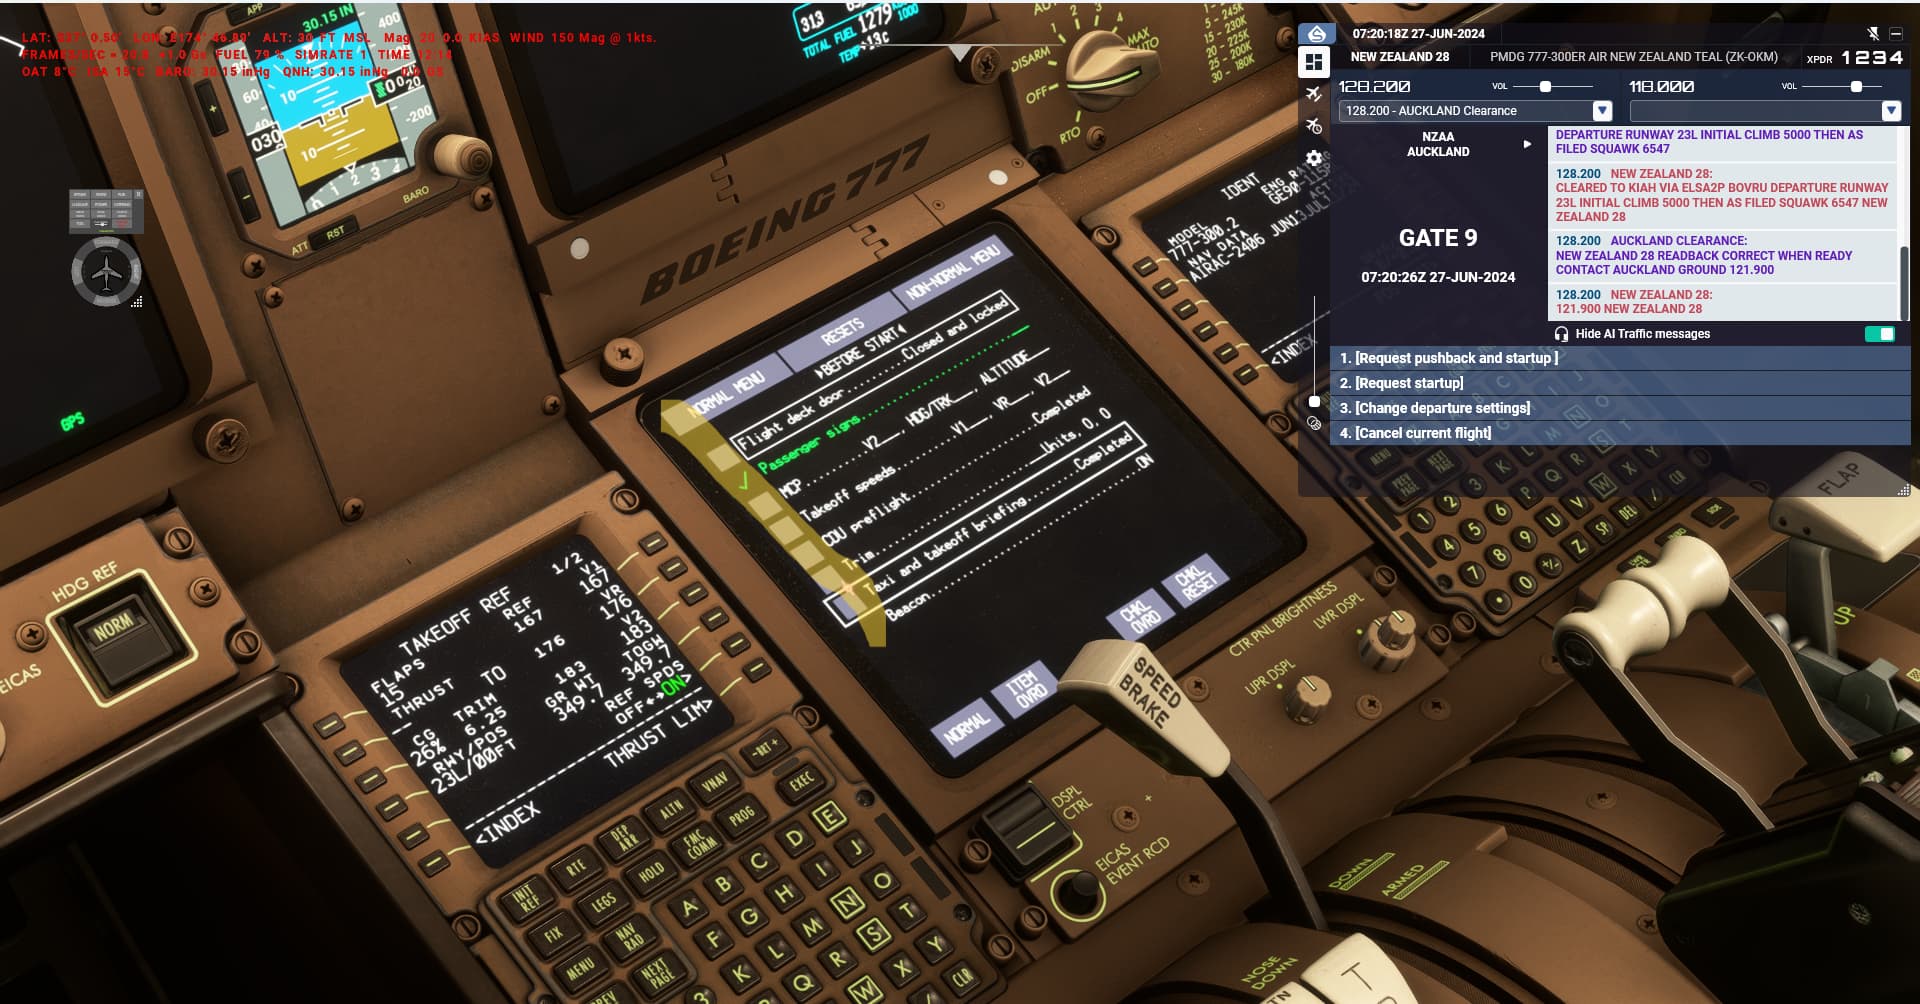Check the CDU preflight checklist box
This screenshot has width=1920, height=1004.
coord(807,556)
